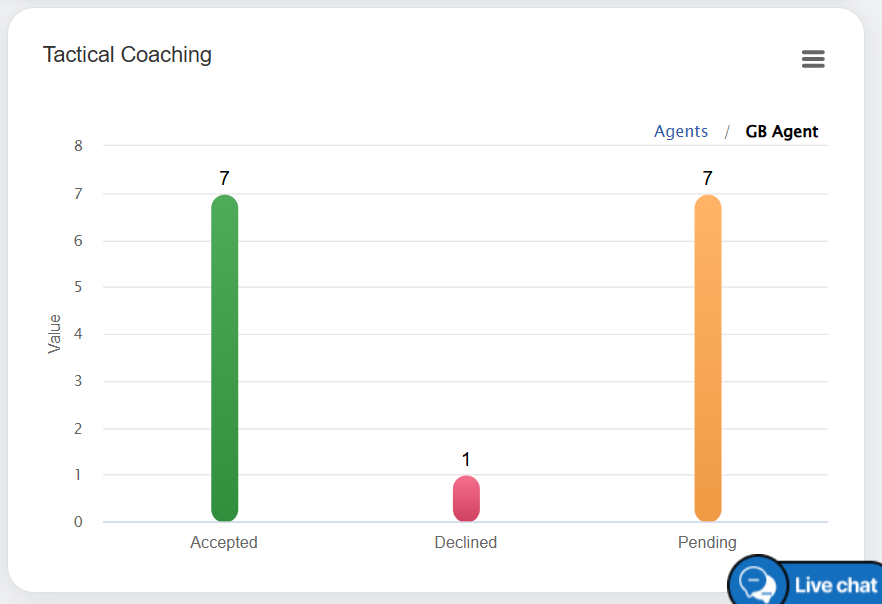
Task: Click the 4 tick on the Y axis
Action: [79, 334]
